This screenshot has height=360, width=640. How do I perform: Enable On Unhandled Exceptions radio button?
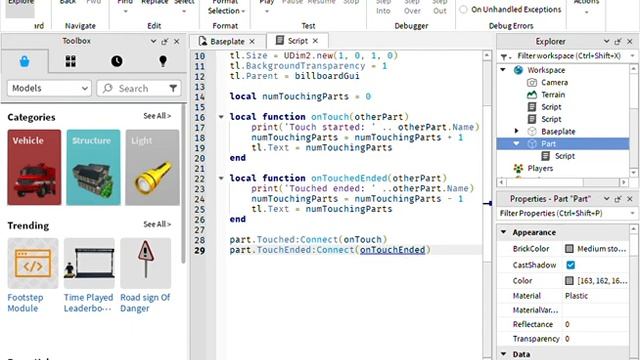(463, 9)
